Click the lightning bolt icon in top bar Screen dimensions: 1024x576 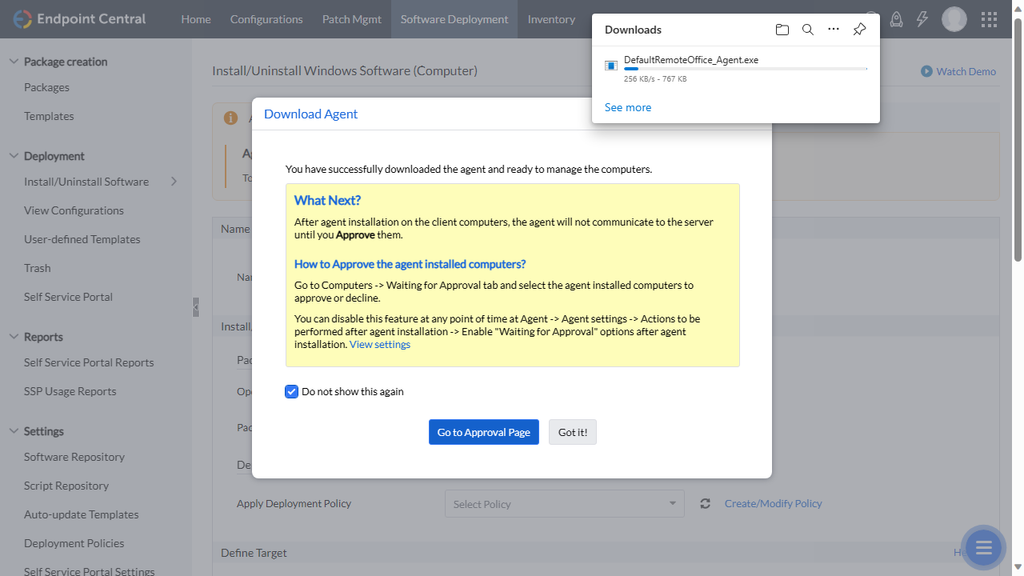tap(922, 19)
